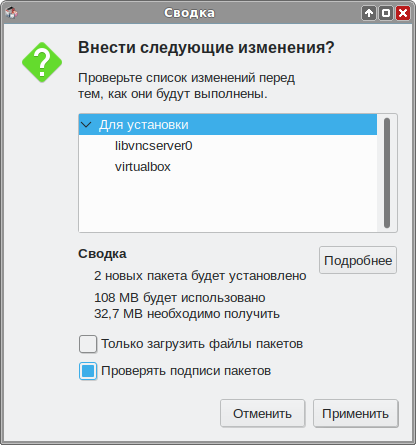Enable "Только загрузить файлы пакетов" checkbox
The image size is (416, 445).
[x=88, y=344]
